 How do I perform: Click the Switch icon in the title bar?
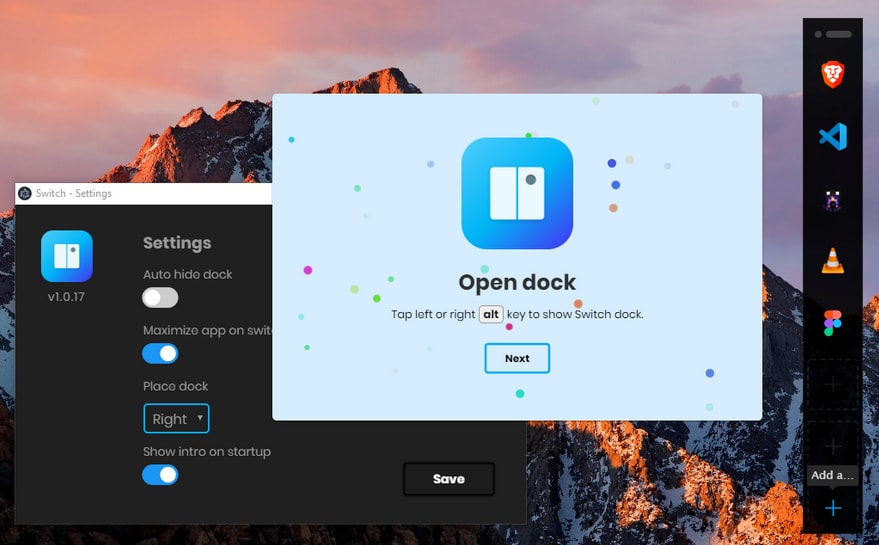pos(25,193)
